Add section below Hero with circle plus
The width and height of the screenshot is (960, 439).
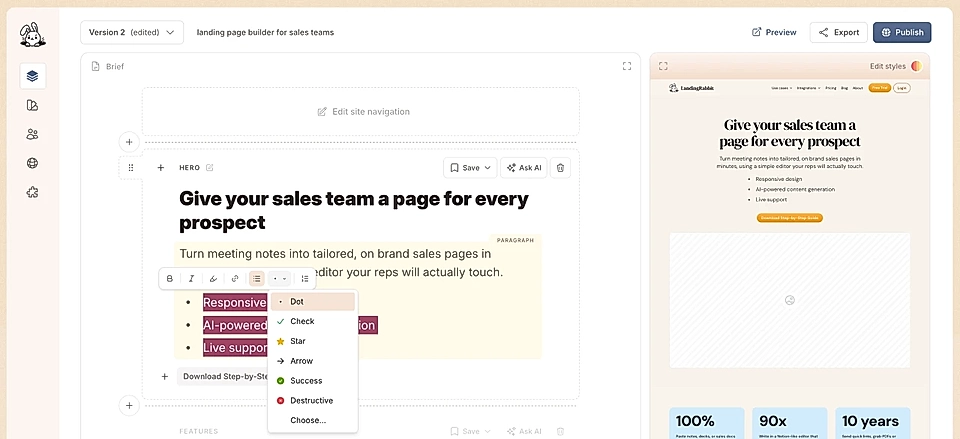129,405
